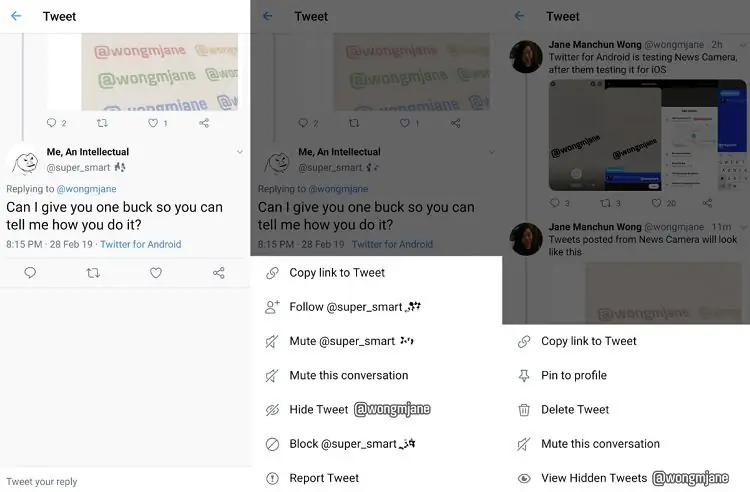750x492 pixels.
Task: Like the News Camera tweet with 20 likes
Action: [656, 203]
